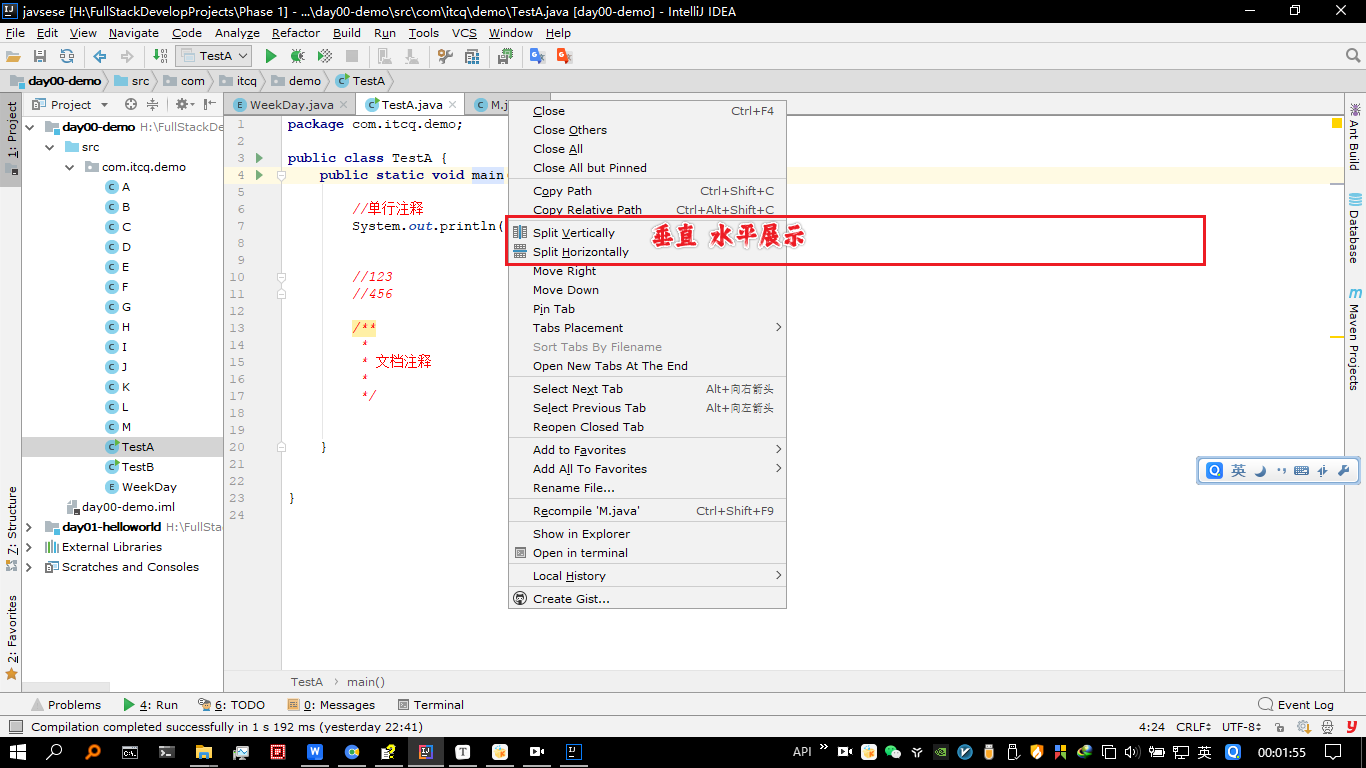The width and height of the screenshot is (1366, 768).
Task: Navigate Forward with the gray arrow
Action: click(x=126, y=56)
